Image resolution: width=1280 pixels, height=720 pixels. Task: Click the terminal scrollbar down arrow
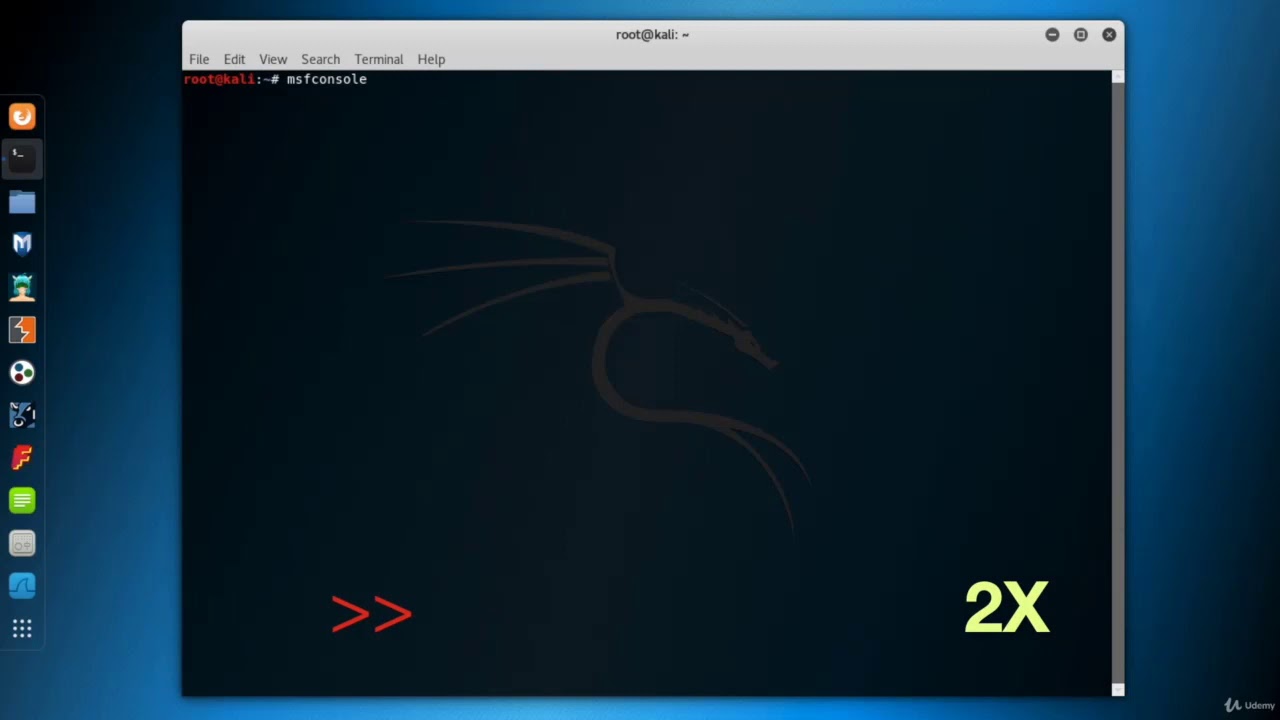pyautogui.click(x=1118, y=689)
